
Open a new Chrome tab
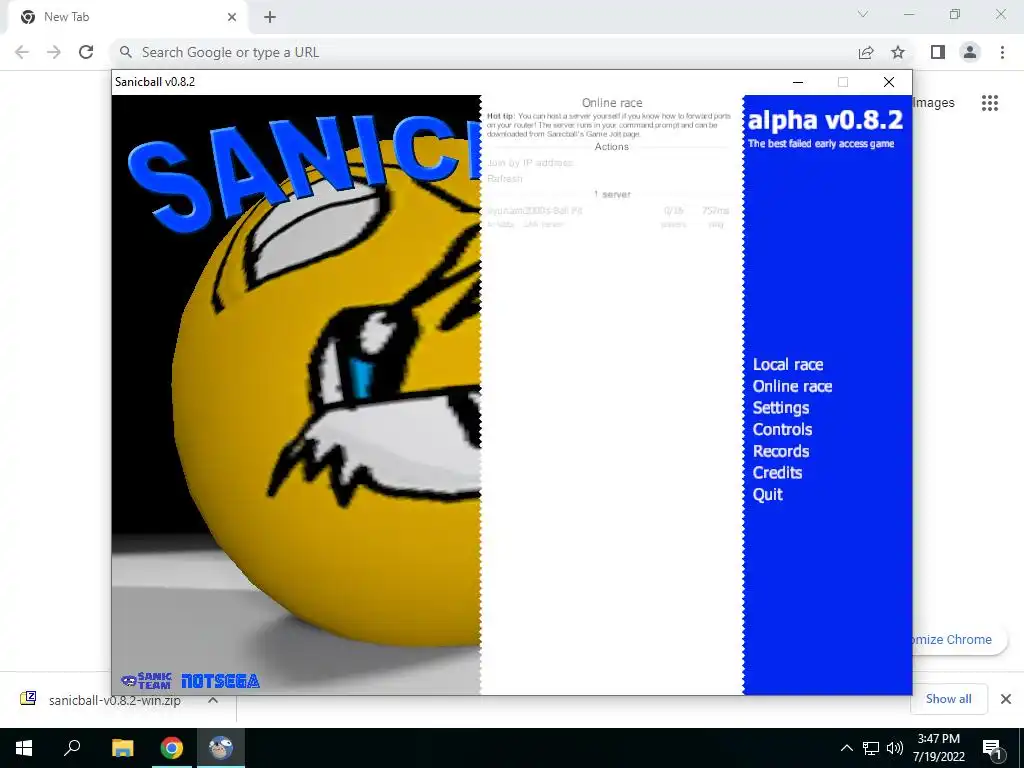click(x=270, y=17)
